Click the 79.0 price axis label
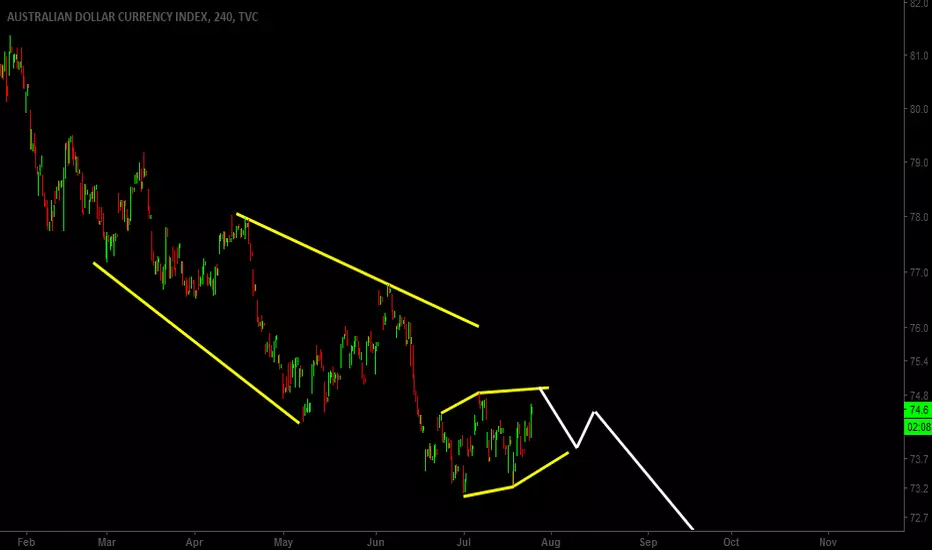 pyautogui.click(x=918, y=162)
